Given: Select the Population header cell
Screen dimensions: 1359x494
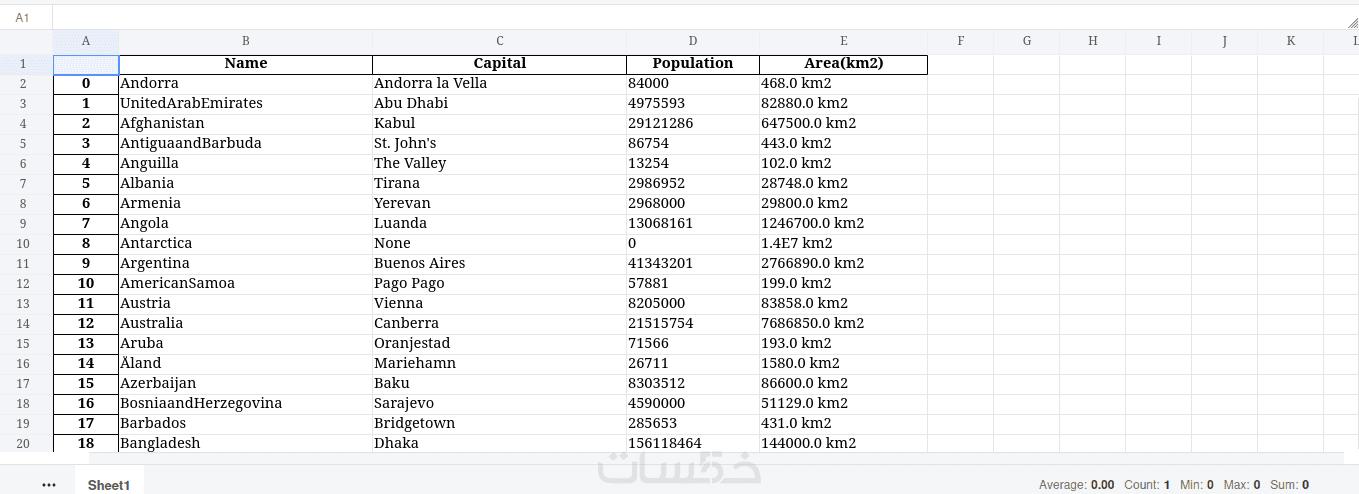Looking at the screenshot, I should pos(692,64).
